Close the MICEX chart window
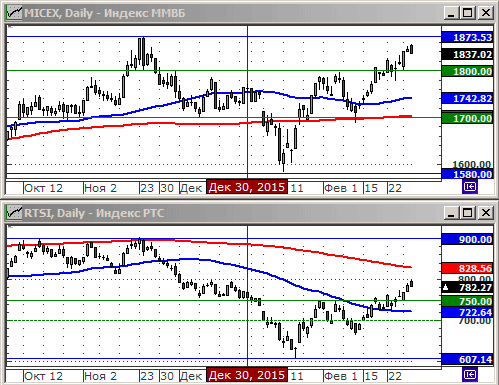 [x=486, y=13]
